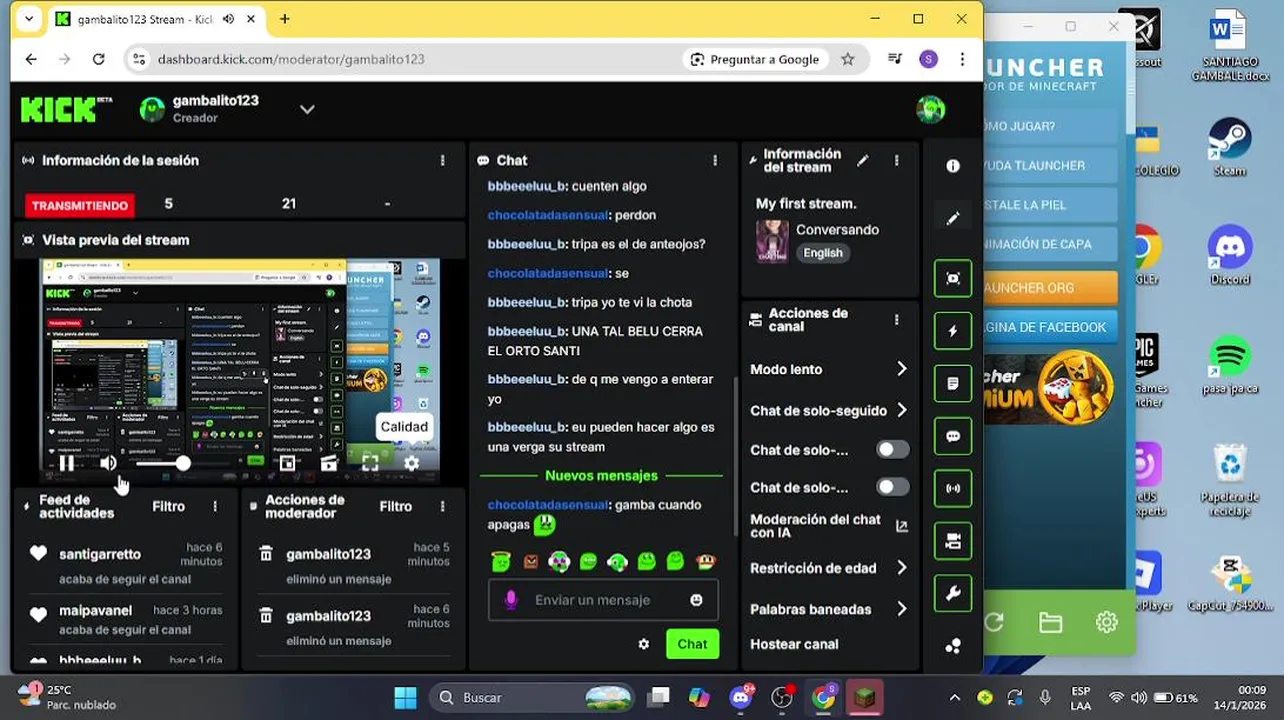Open three-dot menu of Feed de actividades
1284x720 pixels.
215,506
